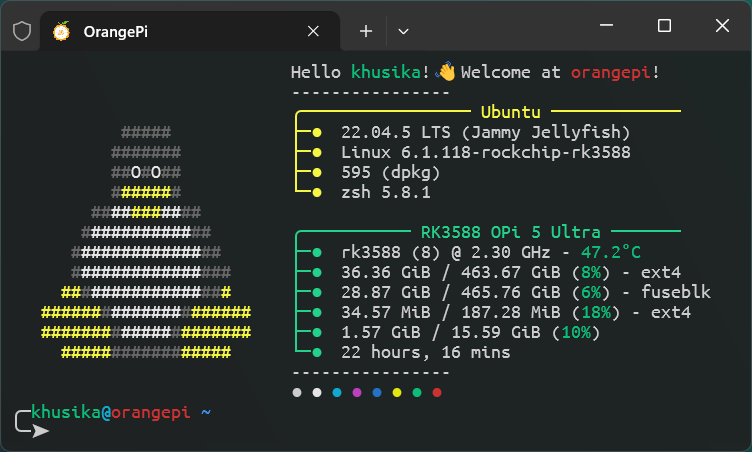Click the orange icon on the OrangePi tab

[62, 31]
